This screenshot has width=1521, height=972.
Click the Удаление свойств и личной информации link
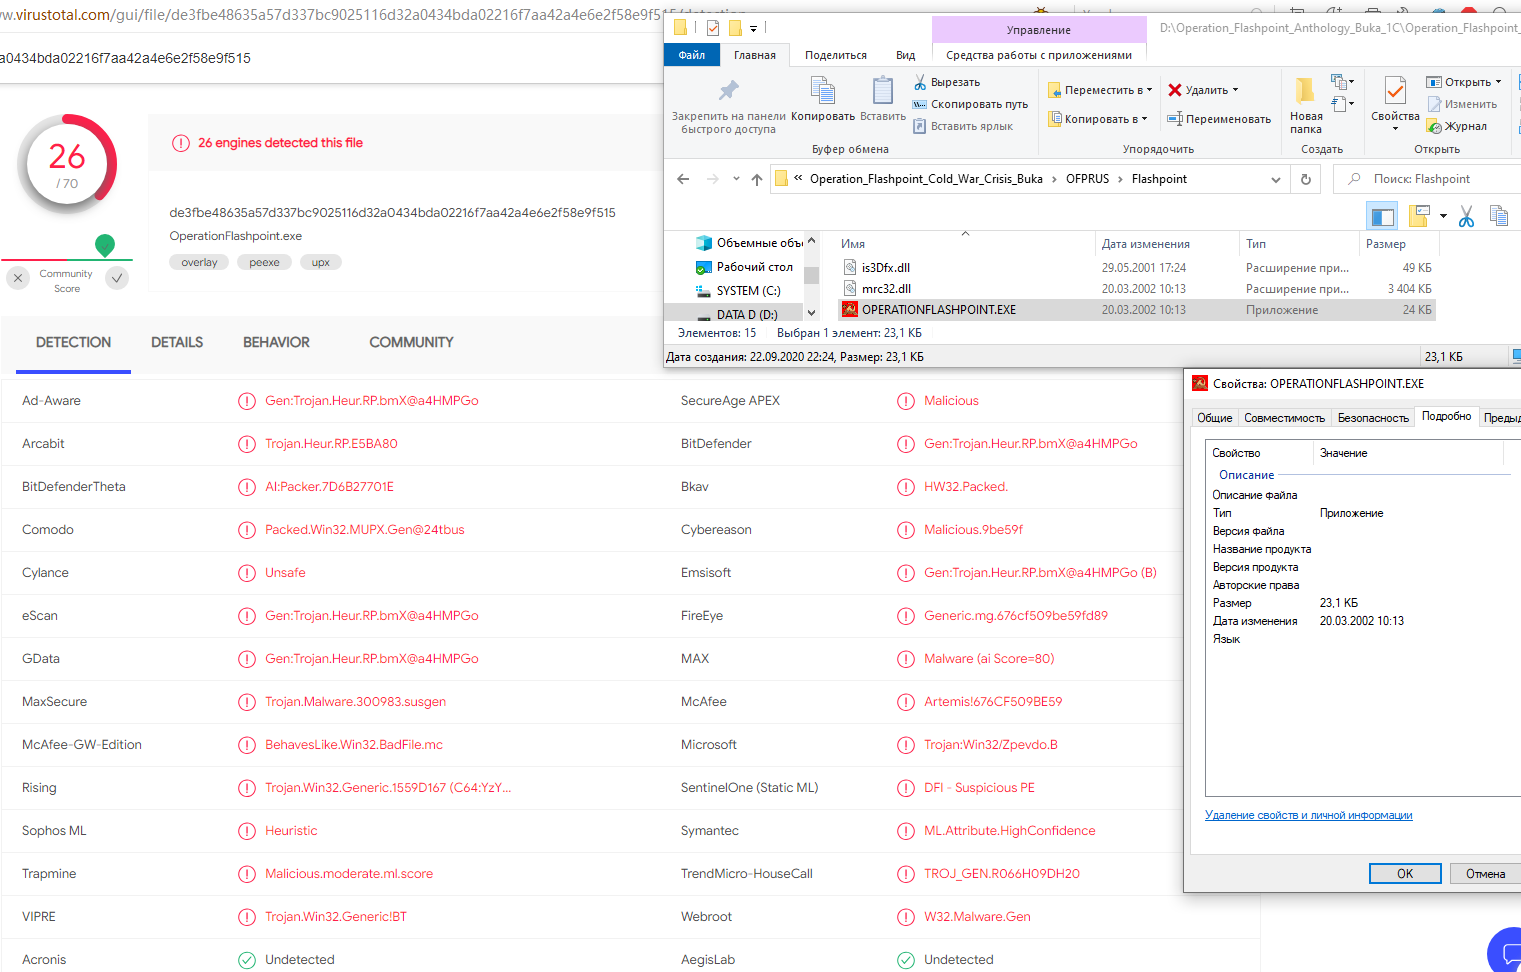pos(1308,815)
